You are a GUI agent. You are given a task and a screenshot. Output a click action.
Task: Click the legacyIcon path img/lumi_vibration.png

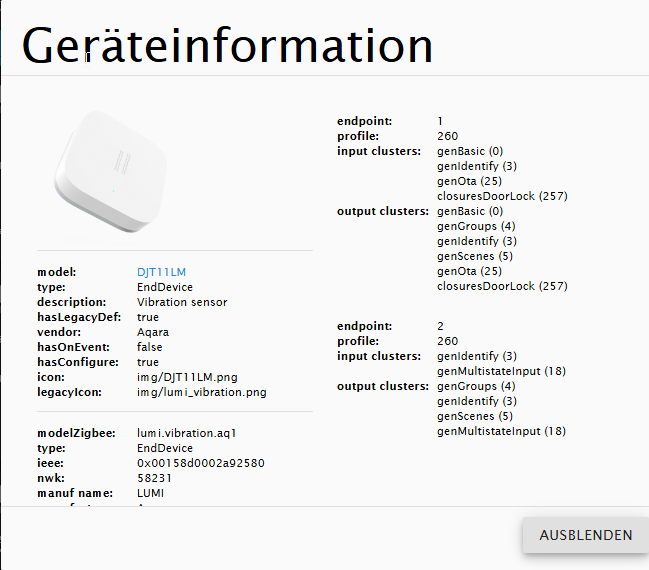201,392
